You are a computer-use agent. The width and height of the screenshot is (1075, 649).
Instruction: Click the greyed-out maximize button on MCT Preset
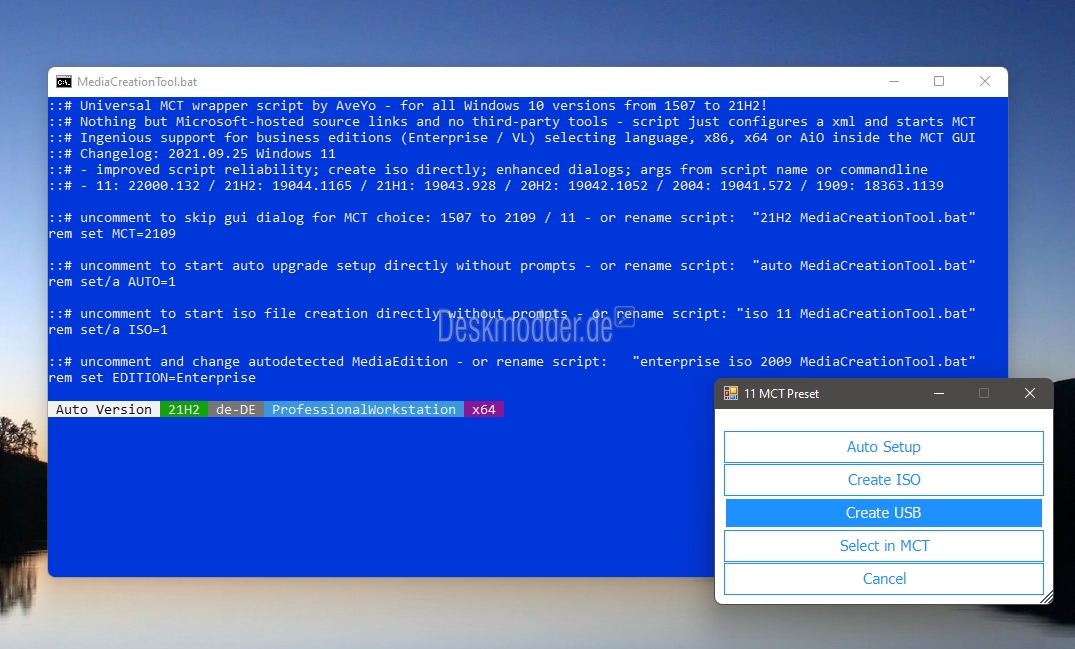(x=984, y=394)
